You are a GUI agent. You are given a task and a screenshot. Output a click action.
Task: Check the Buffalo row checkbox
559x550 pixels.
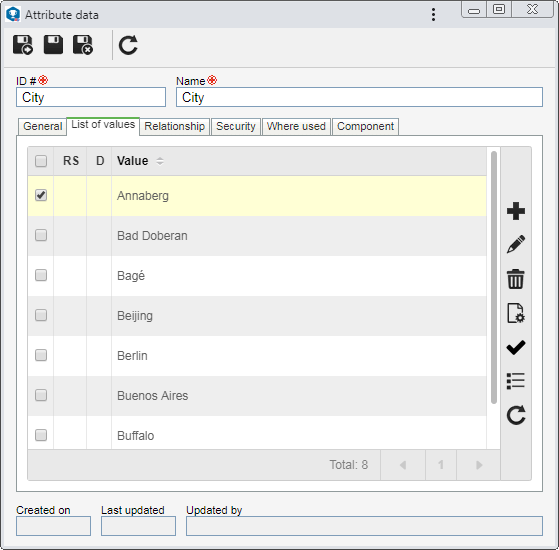pyautogui.click(x=41, y=435)
